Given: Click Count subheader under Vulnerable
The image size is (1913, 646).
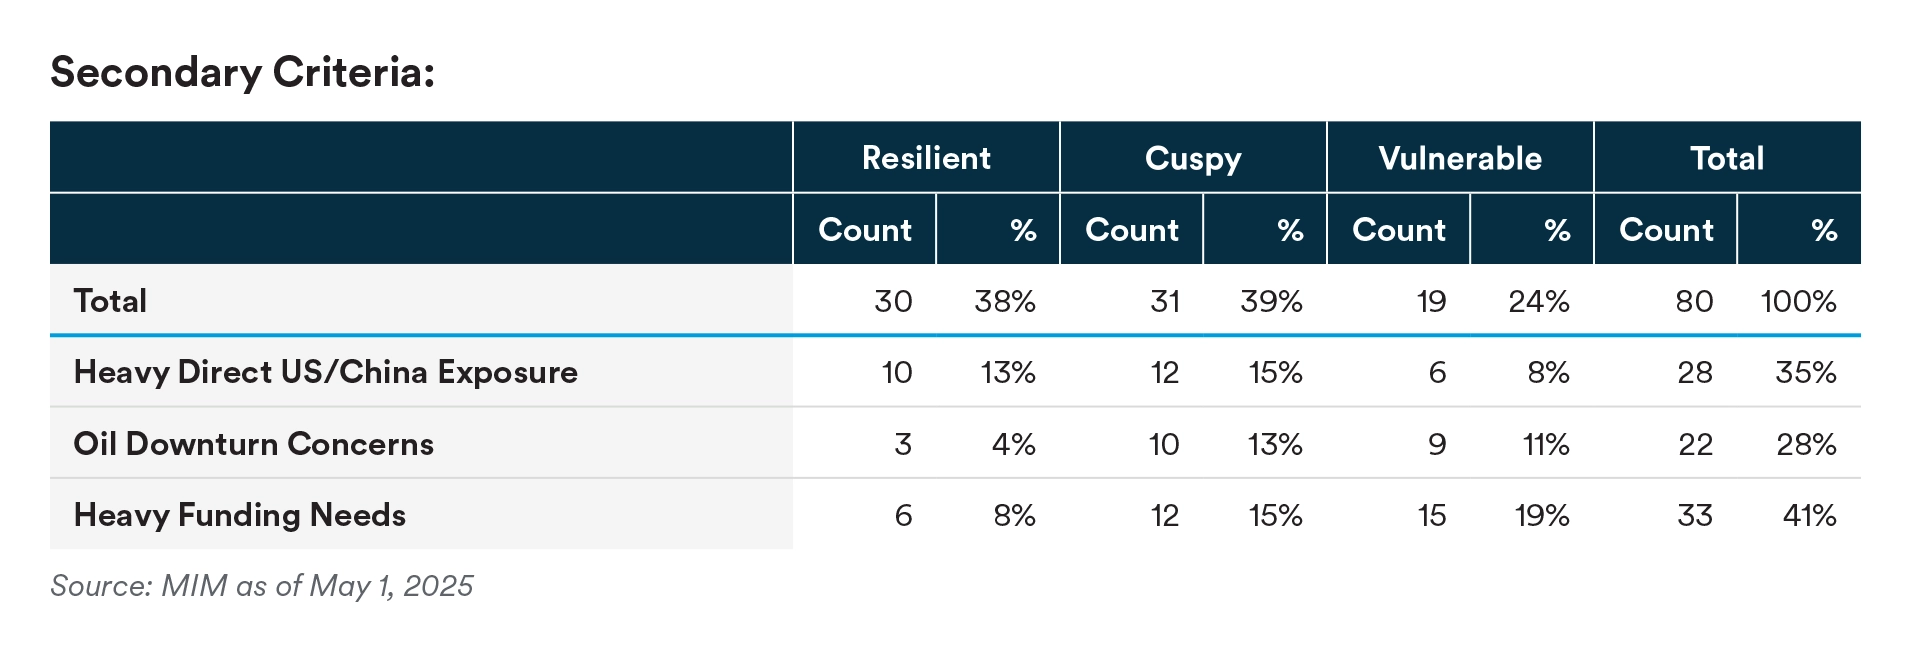Looking at the screenshot, I should tap(1399, 230).
